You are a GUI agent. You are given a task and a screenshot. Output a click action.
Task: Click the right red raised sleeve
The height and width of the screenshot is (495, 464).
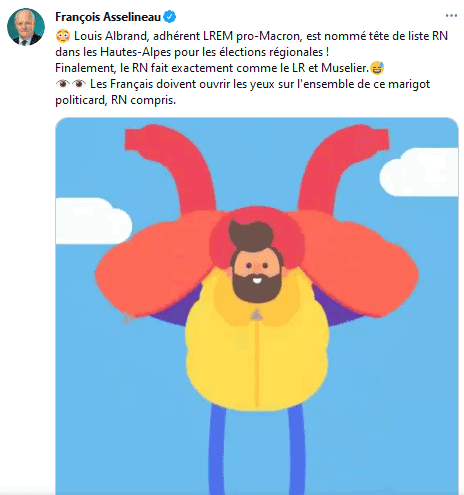point(343,168)
